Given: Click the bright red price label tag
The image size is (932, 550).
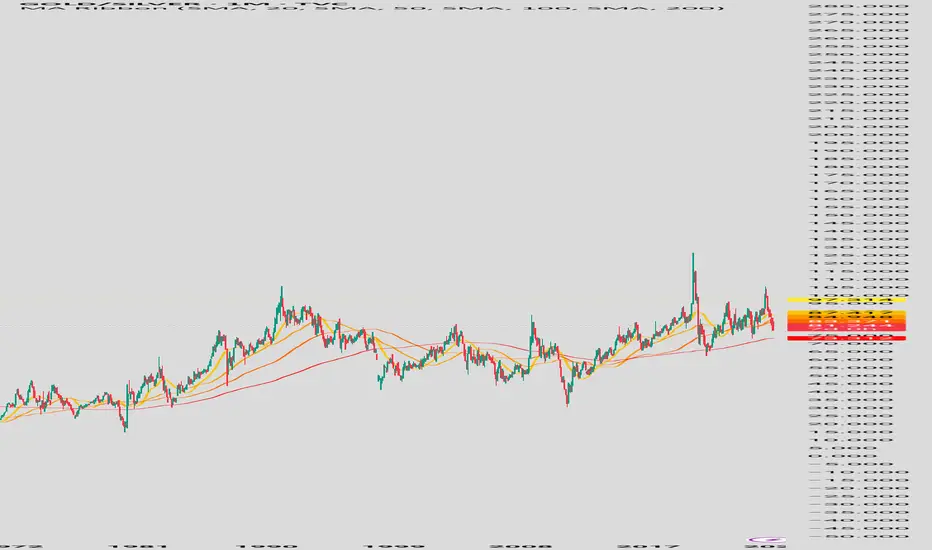Looking at the screenshot, I should [846, 338].
